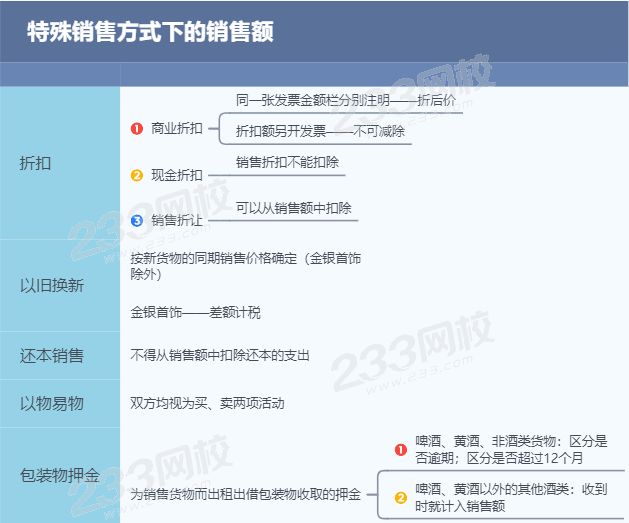
Task: Select the 现金折扣 node
Action: [x=177, y=175]
